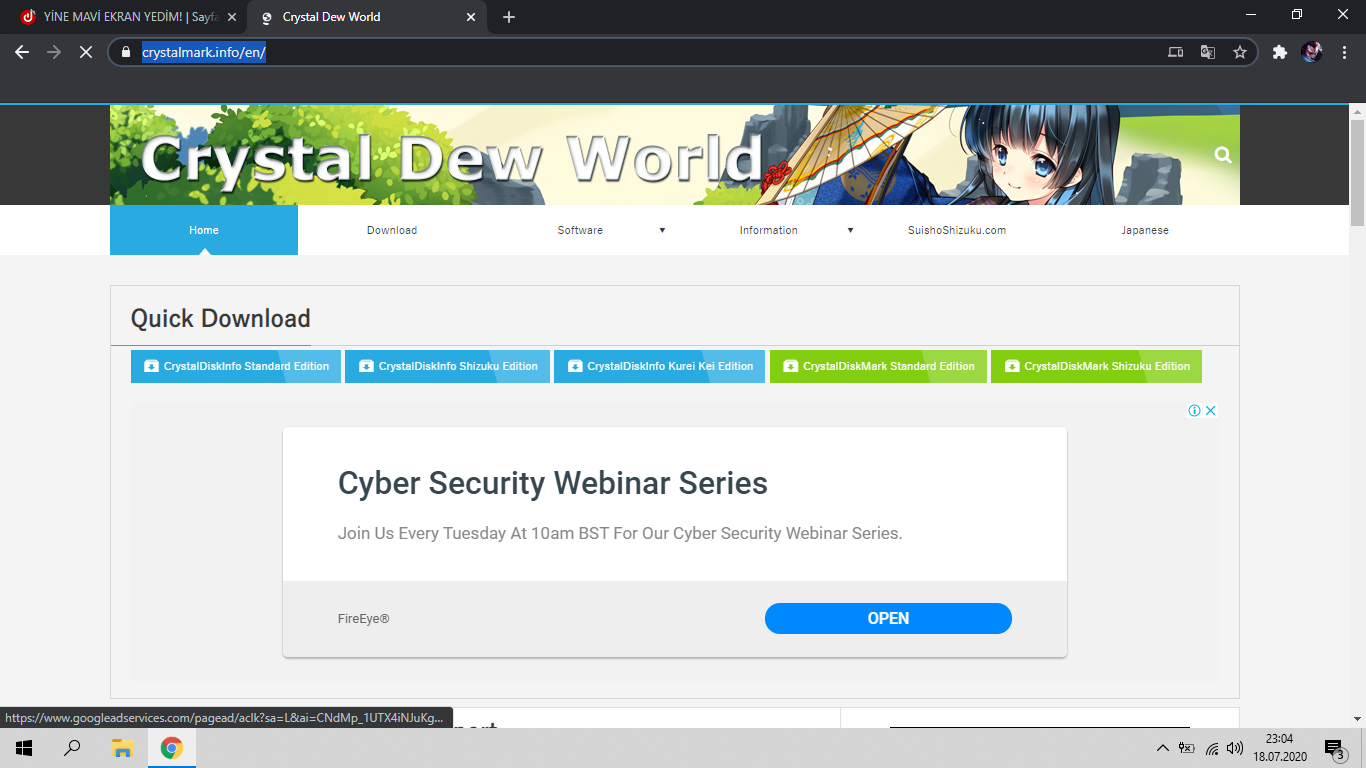Screen dimensions: 1366x768
Task: Open a new tab with the plus button
Action: pyautogui.click(x=509, y=17)
